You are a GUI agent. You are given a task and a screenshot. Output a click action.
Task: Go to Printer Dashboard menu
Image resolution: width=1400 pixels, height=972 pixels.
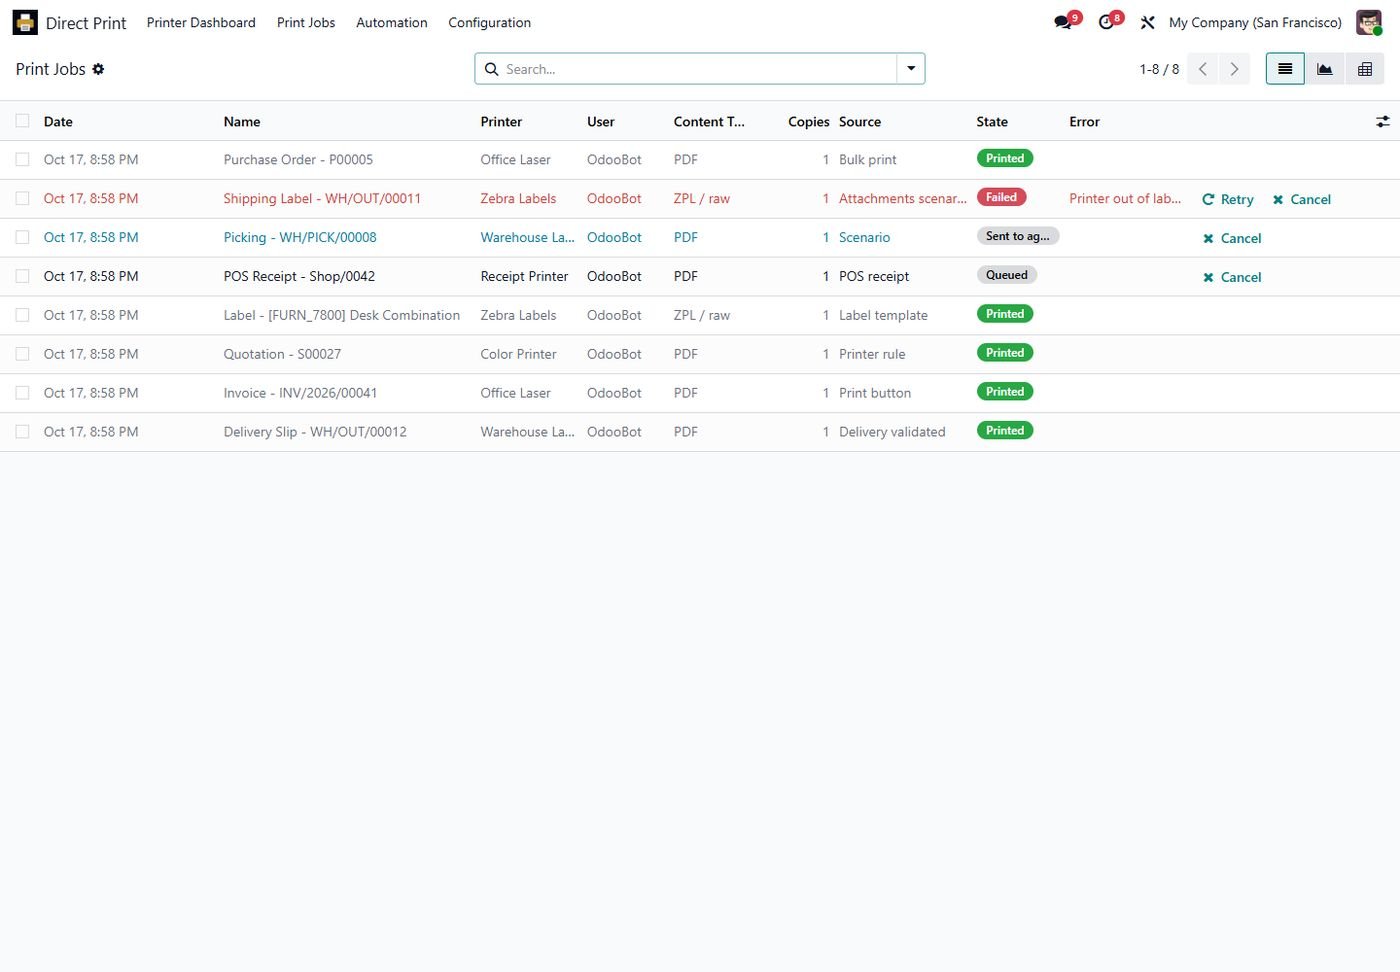pyautogui.click(x=201, y=22)
